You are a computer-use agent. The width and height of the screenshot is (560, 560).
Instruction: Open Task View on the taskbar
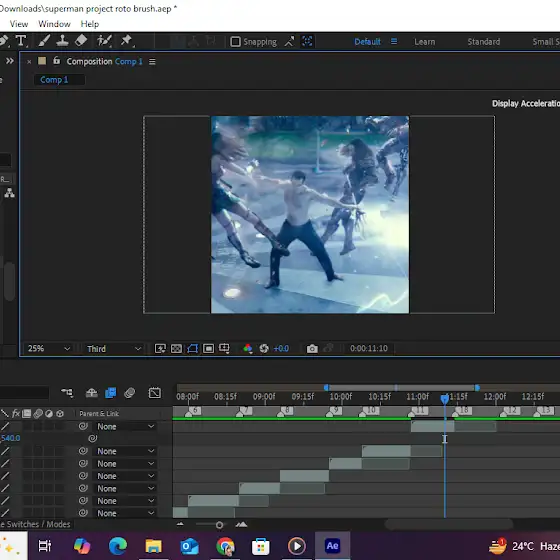tap(45, 546)
